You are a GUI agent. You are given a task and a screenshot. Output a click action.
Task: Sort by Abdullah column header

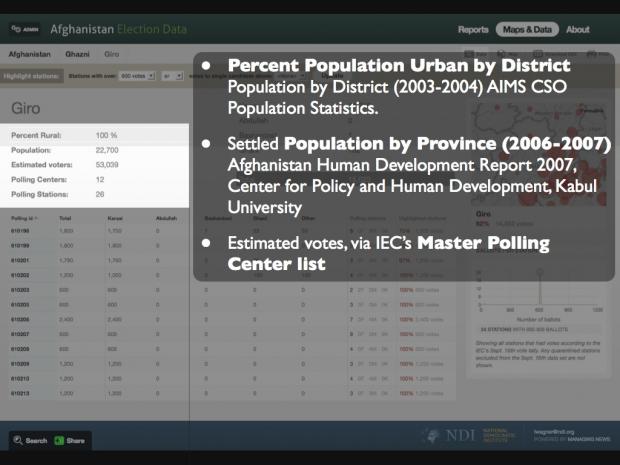point(166,218)
